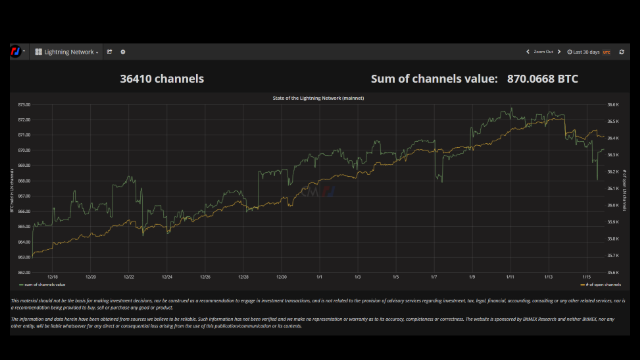The width and height of the screenshot is (640, 360).
Task: Open the BitMEX logo side menu
Action: [x=16, y=52]
